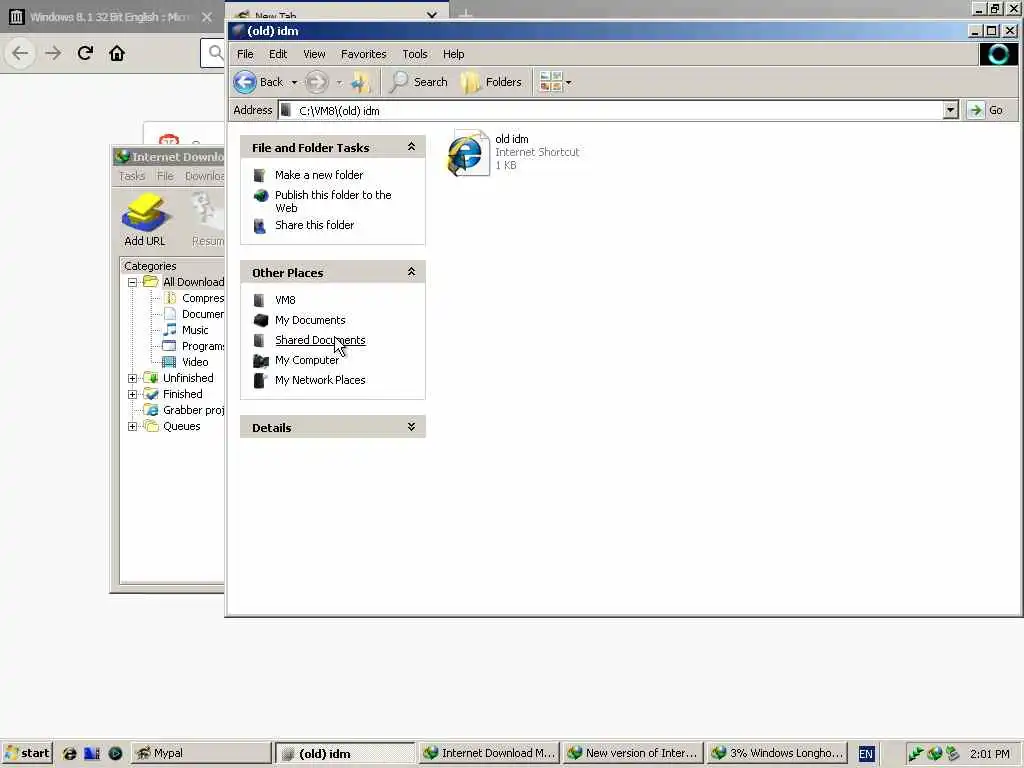Click the browser search field
Screen dimensions: 1024x768
click(213, 53)
